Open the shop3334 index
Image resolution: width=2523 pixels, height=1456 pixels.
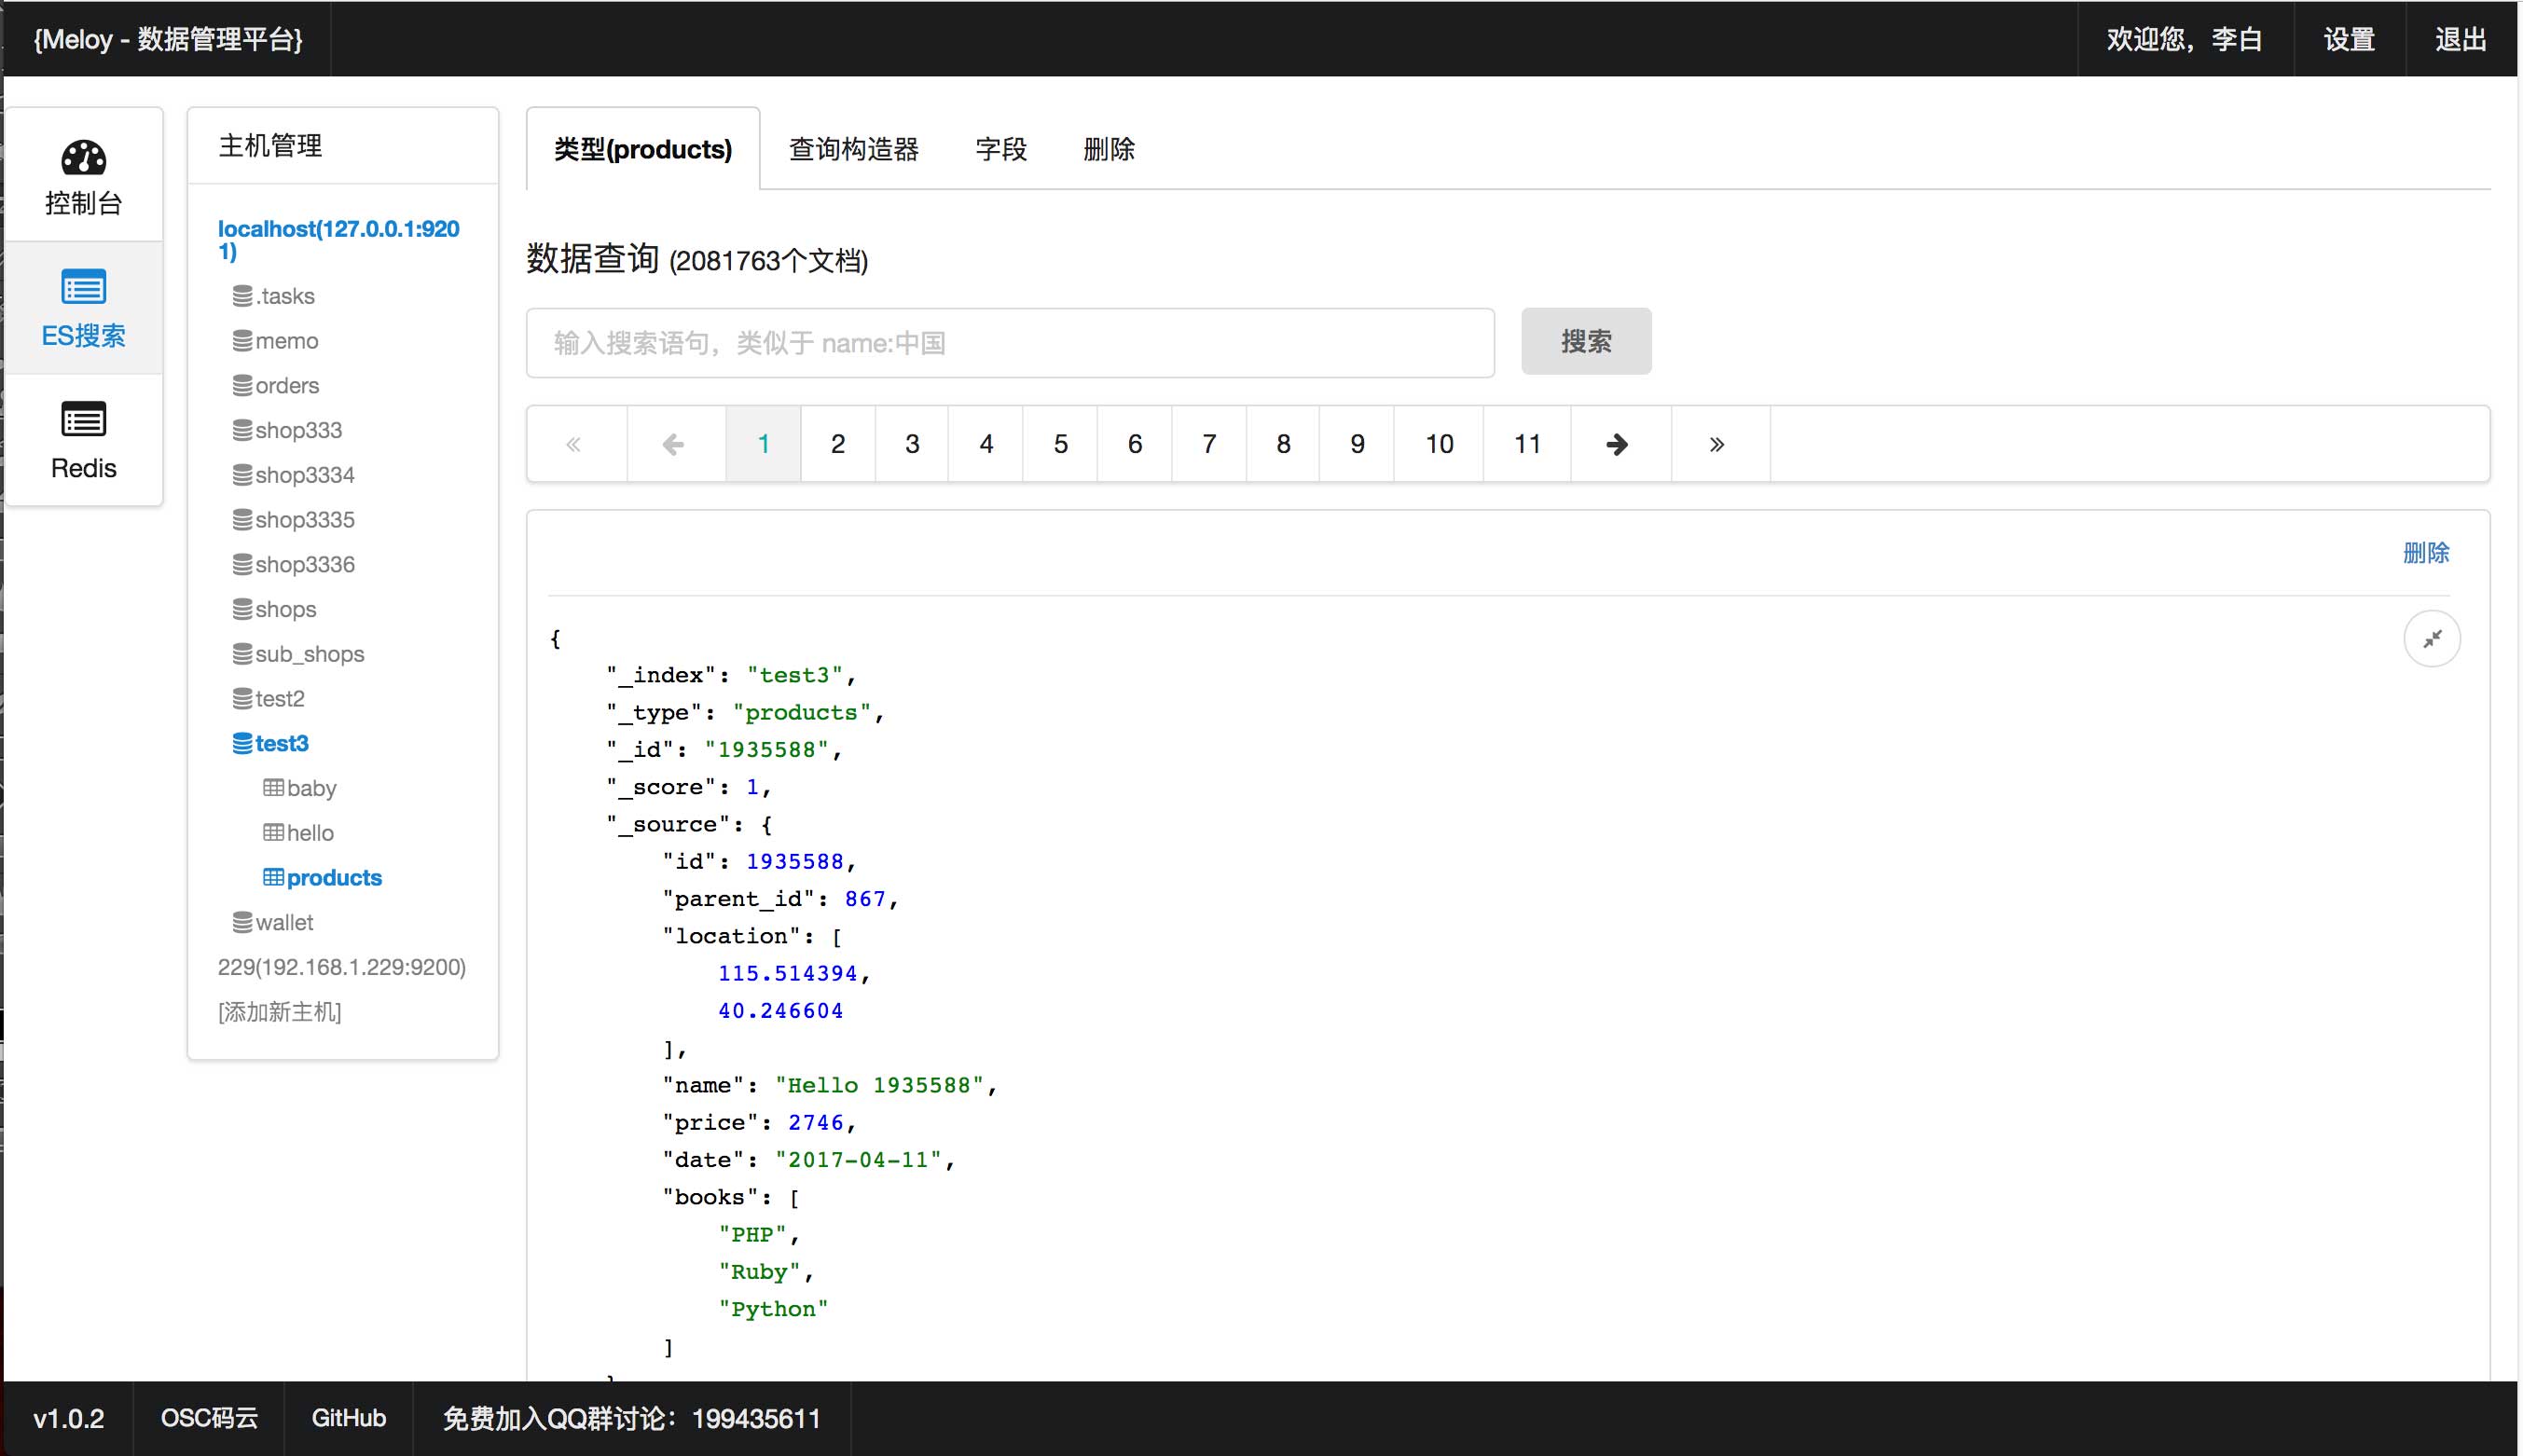(x=293, y=475)
